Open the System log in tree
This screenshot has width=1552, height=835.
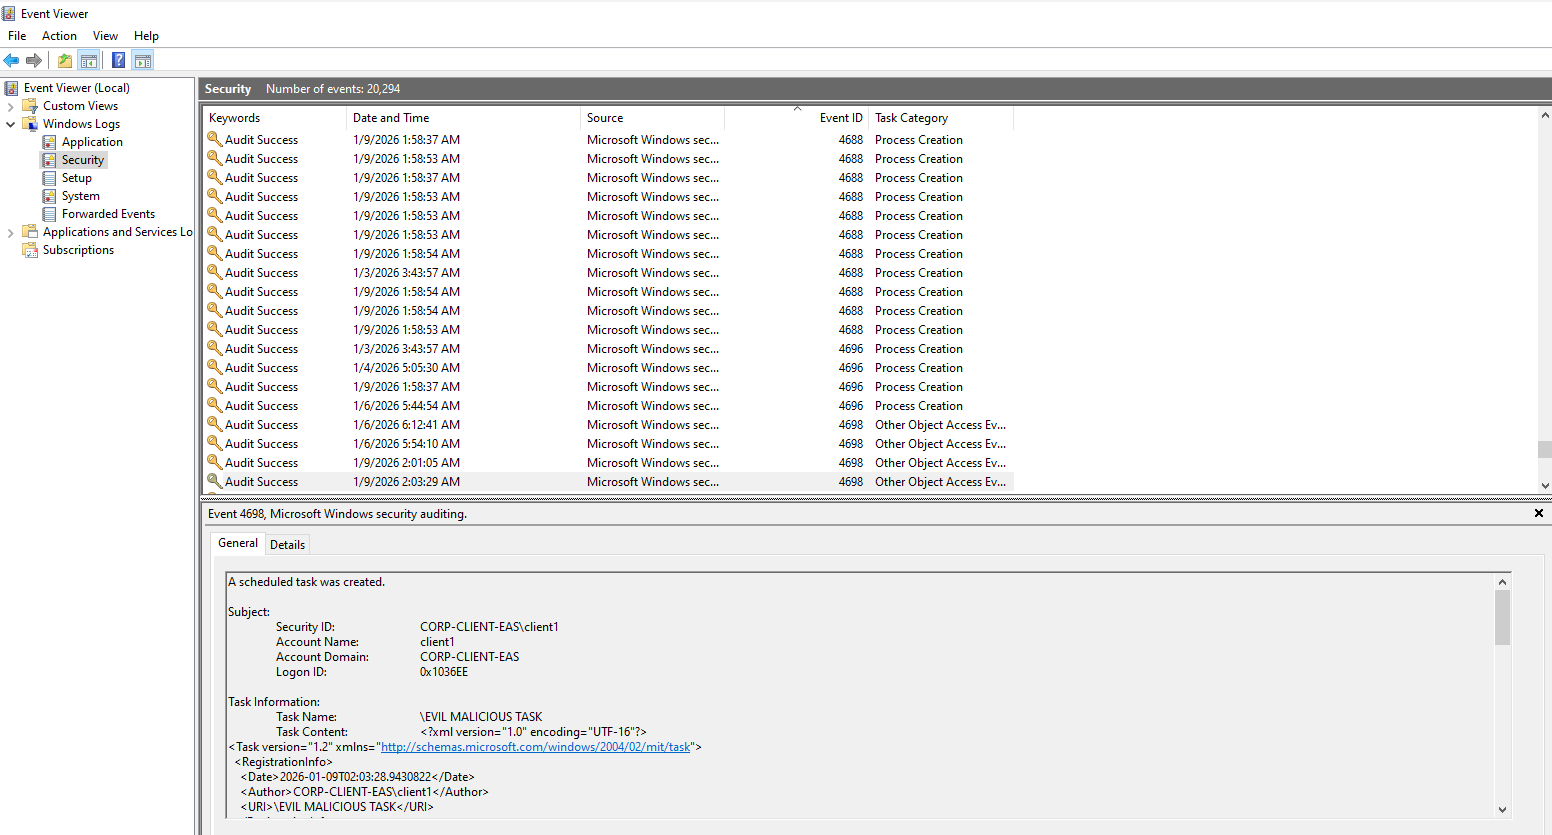tap(80, 196)
